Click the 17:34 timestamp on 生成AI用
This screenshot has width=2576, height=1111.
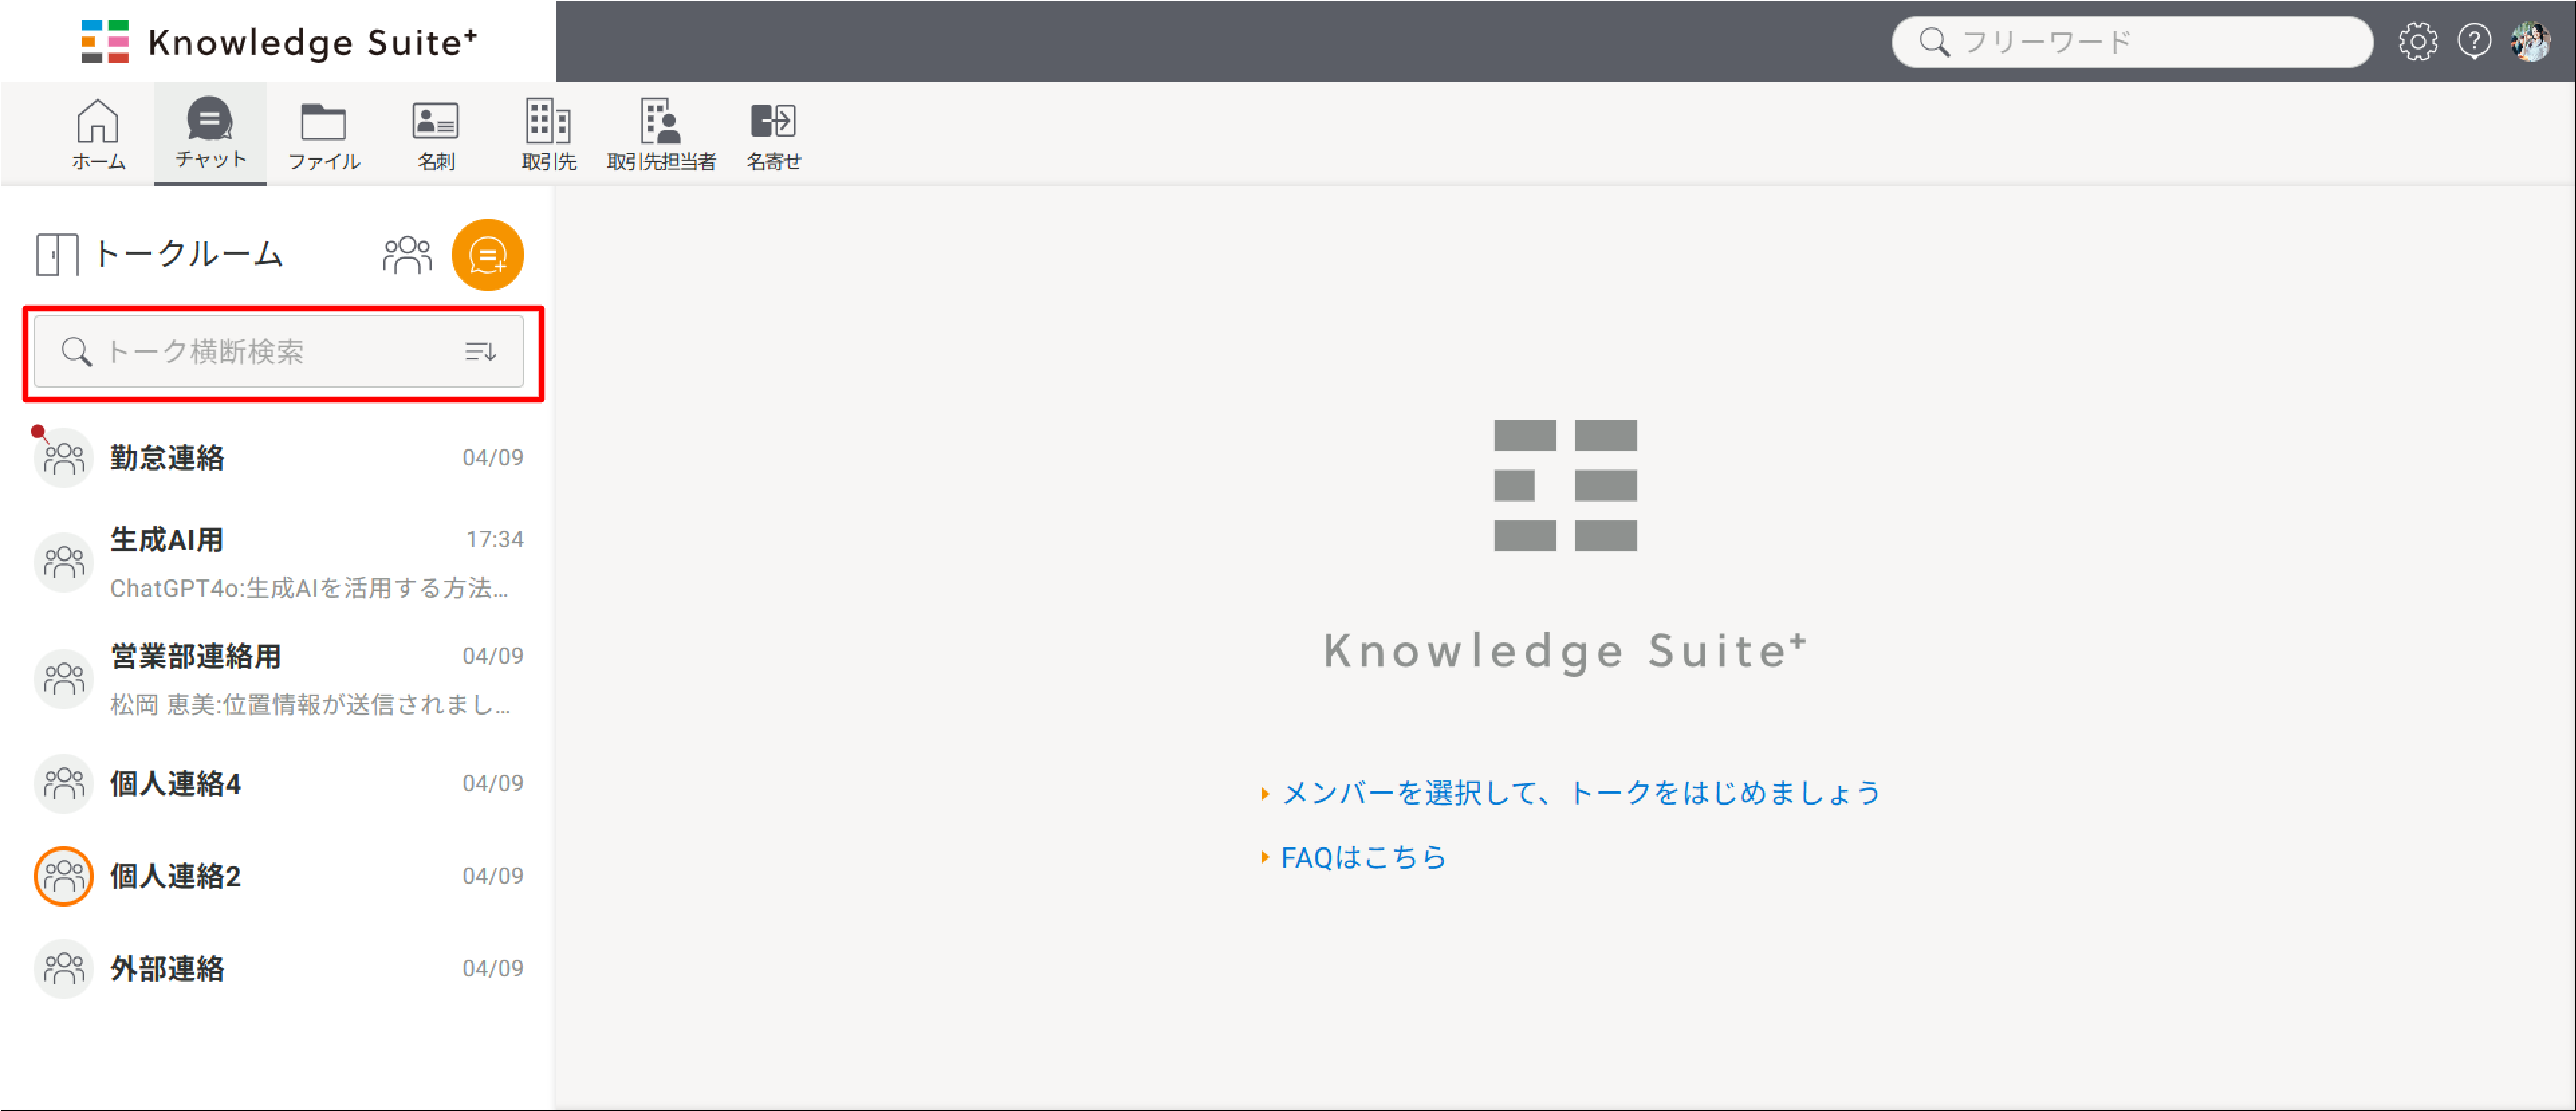coord(495,539)
